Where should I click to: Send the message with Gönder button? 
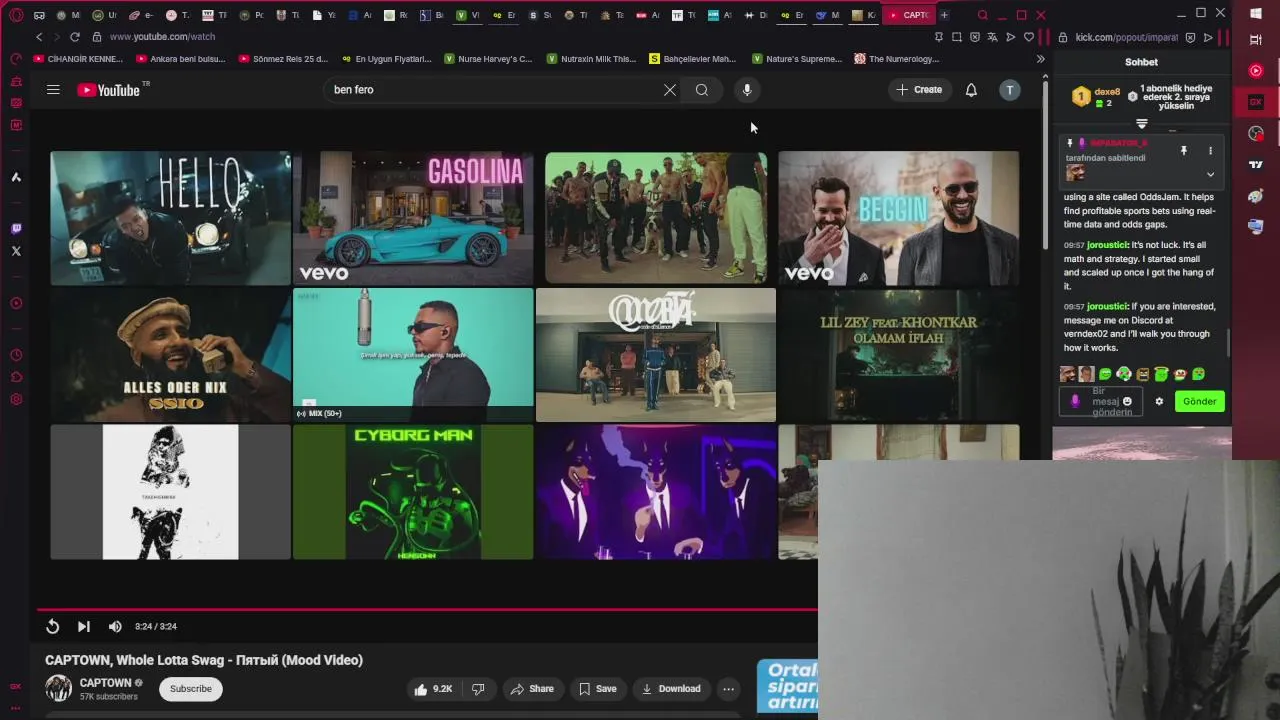pos(1200,401)
